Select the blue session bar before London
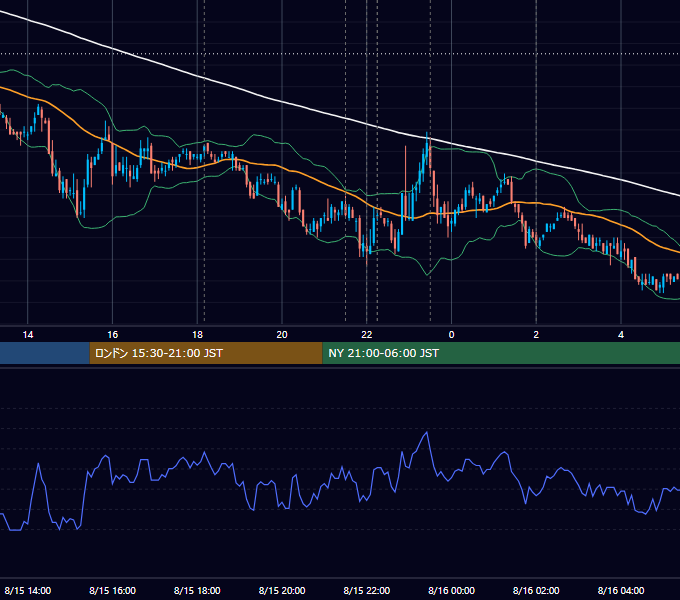Screen dimensions: 680x600 point(45,353)
